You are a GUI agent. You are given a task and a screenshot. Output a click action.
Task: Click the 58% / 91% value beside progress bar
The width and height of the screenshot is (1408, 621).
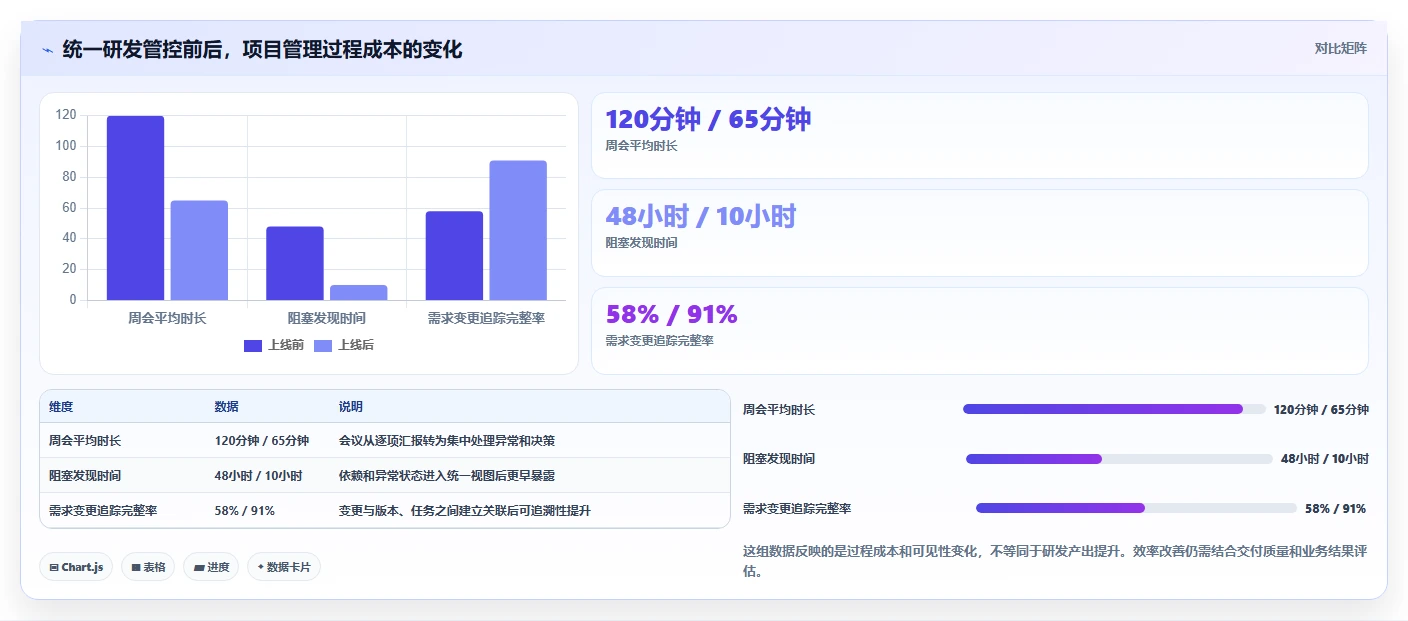tap(1335, 508)
